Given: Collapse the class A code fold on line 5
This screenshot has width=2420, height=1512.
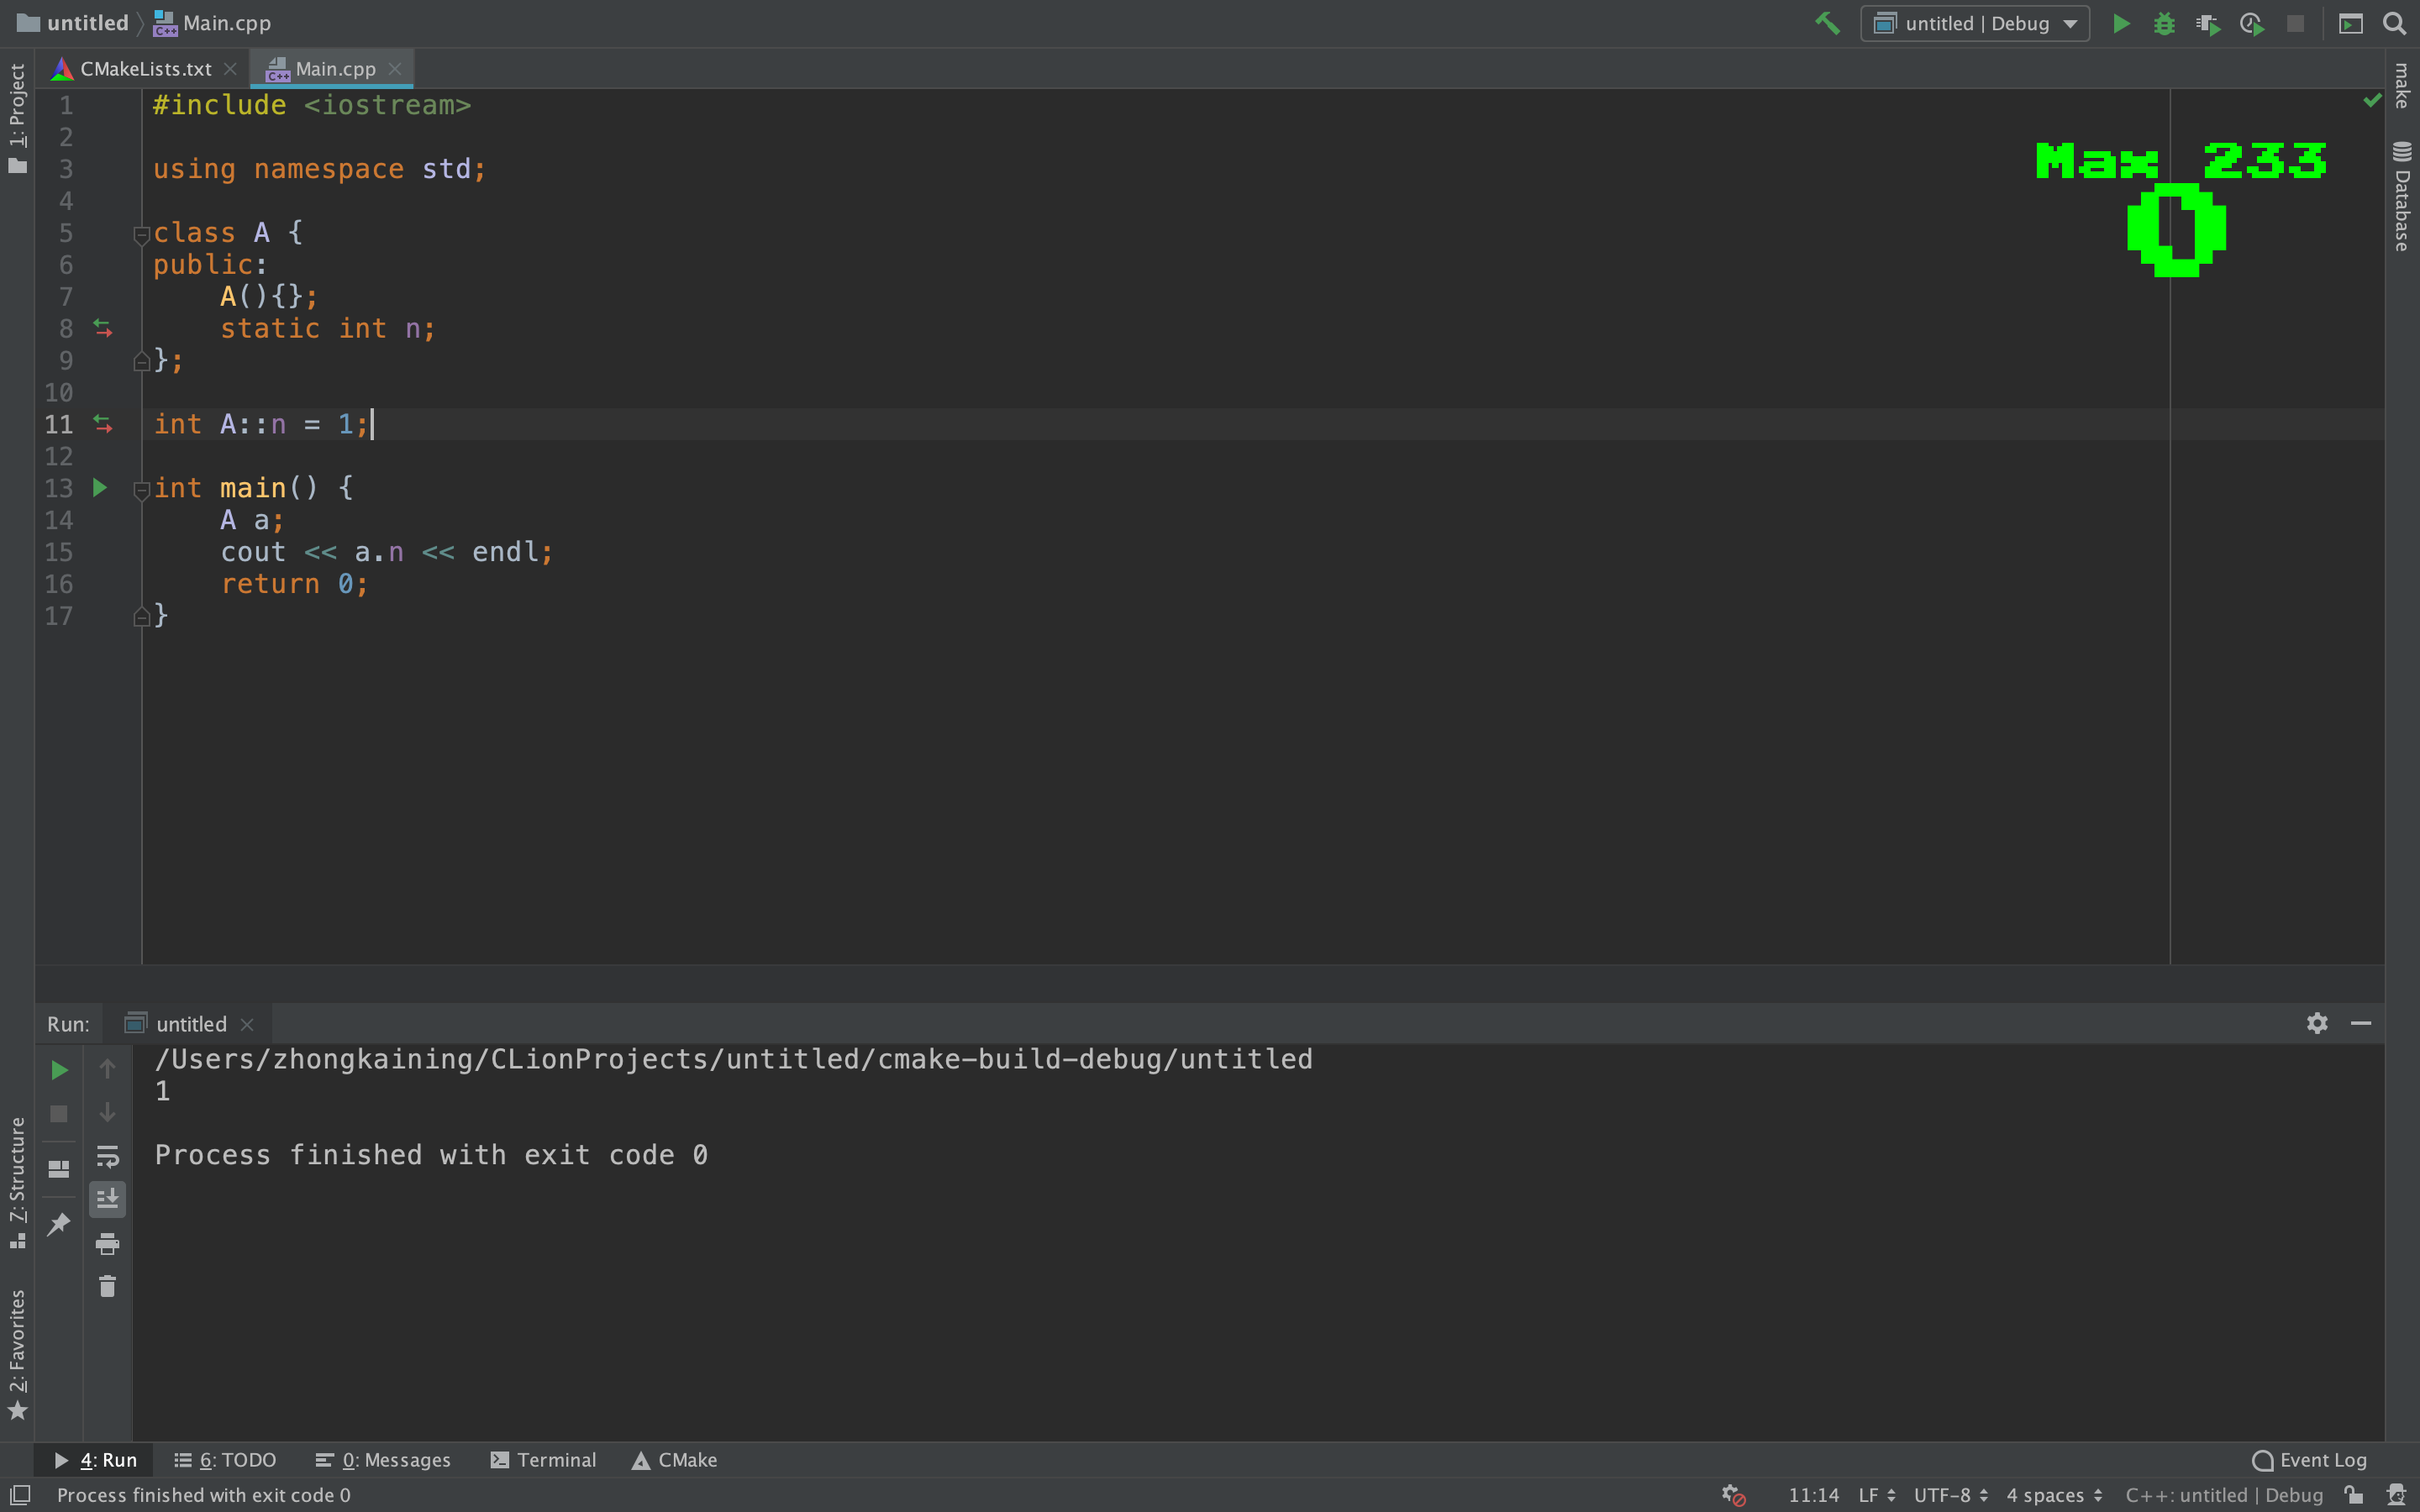Looking at the screenshot, I should tap(141, 235).
